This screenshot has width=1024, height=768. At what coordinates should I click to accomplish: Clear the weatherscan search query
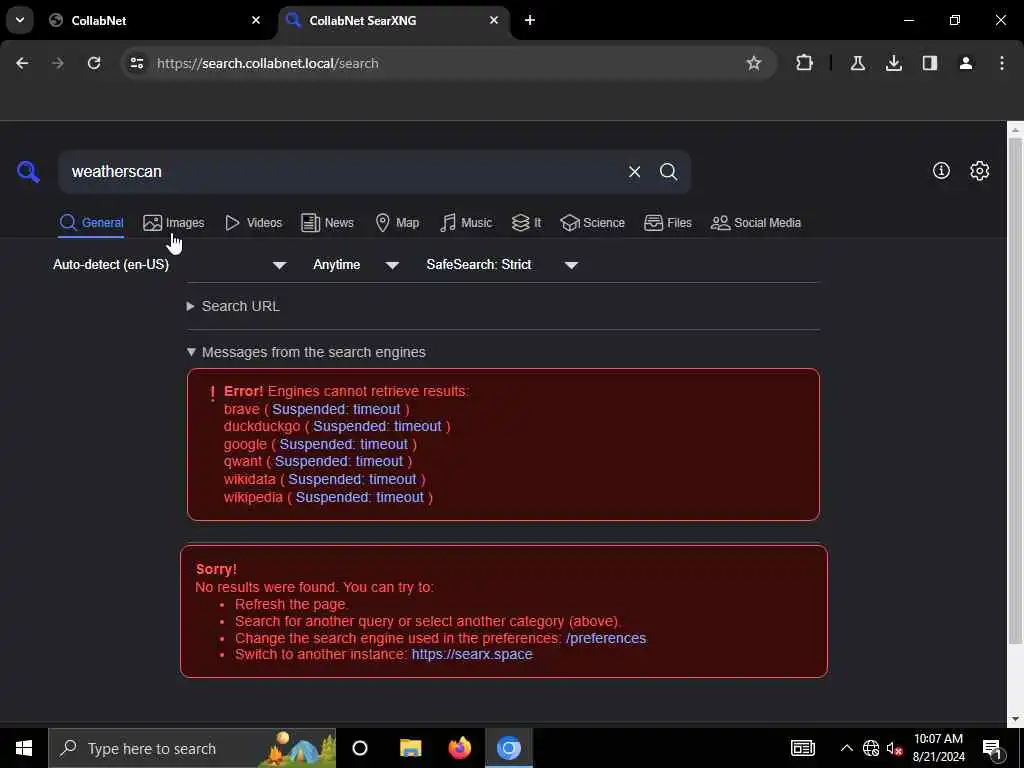click(634, 172)
